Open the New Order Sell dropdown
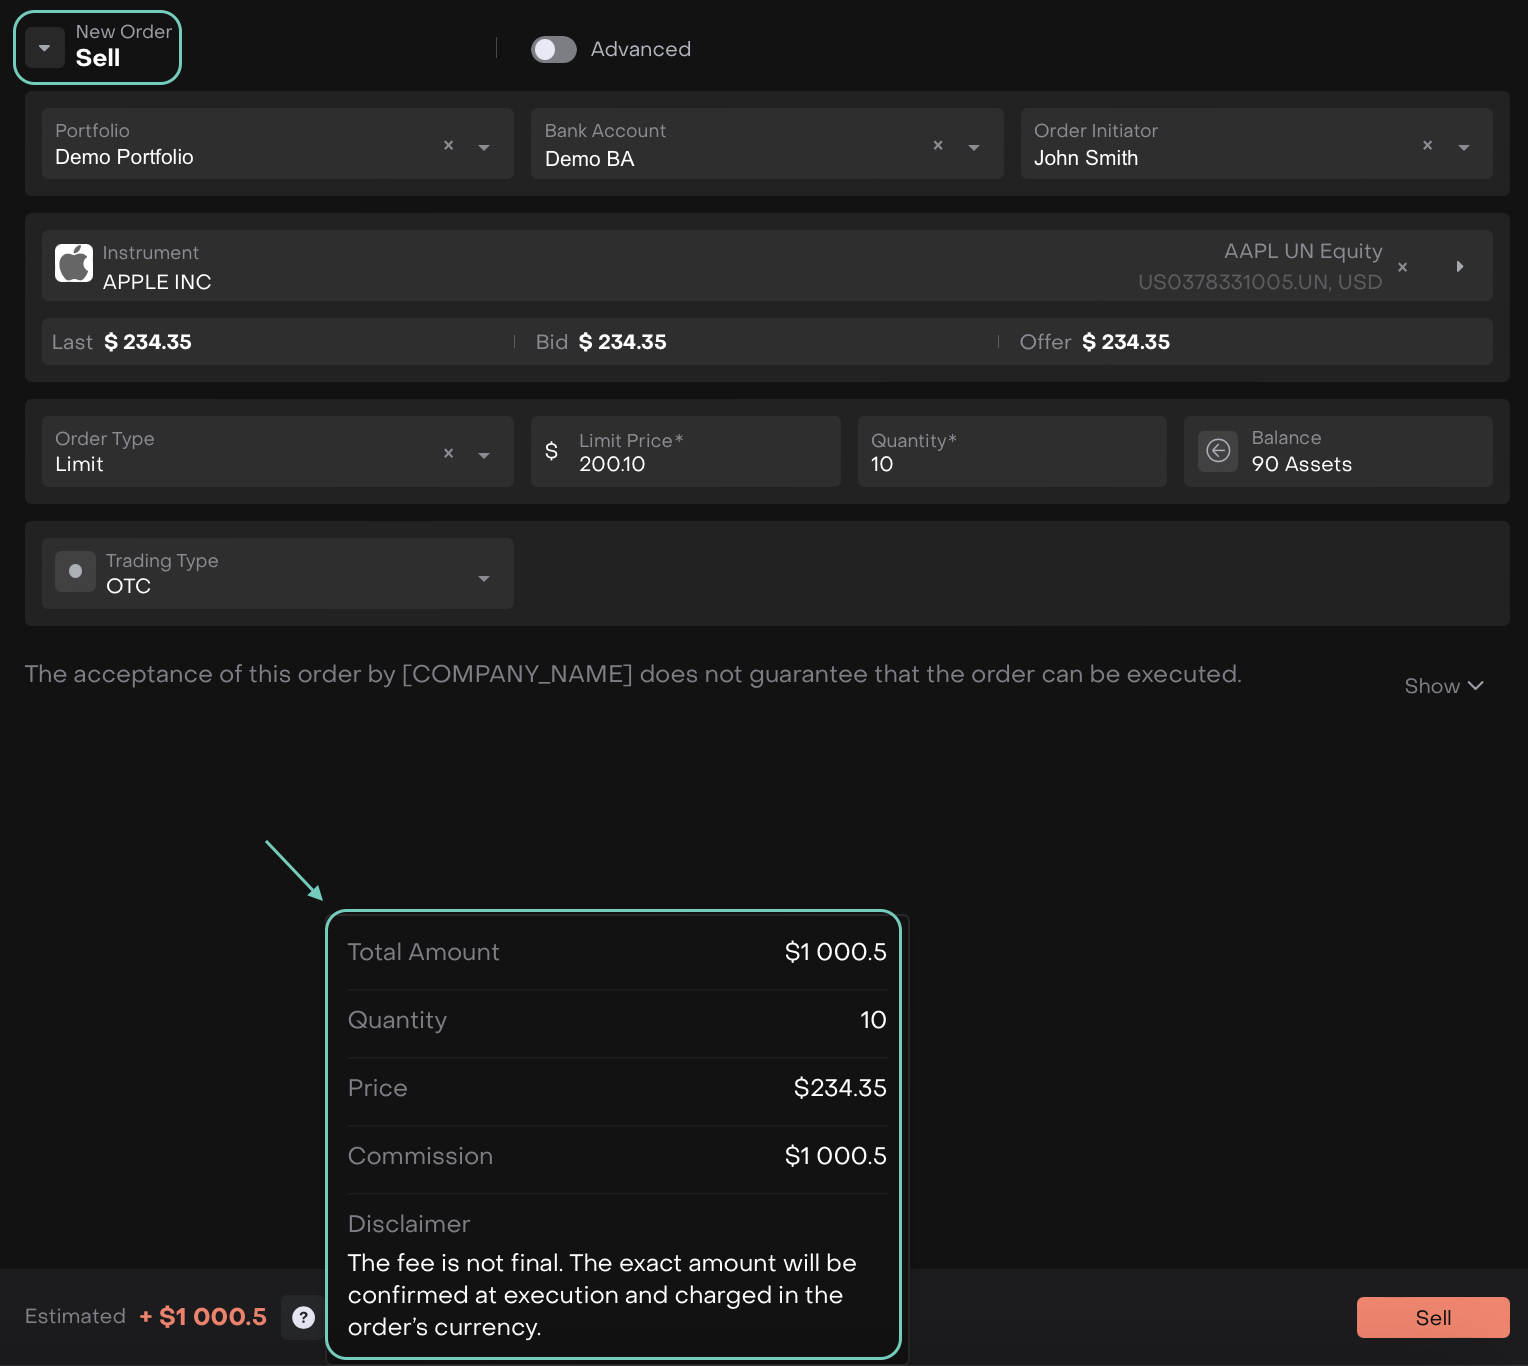1528x1366 pixels. point(45,48)
